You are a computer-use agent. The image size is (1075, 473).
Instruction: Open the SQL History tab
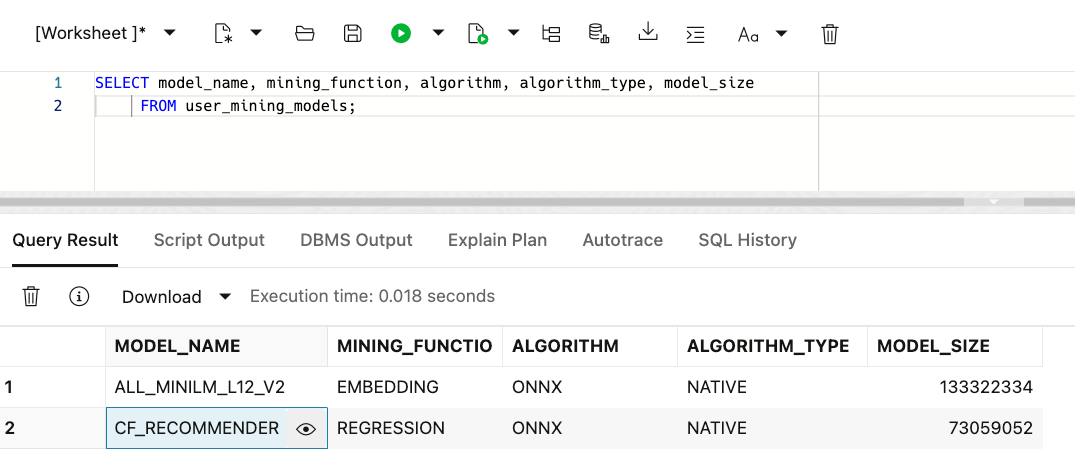[747, 240]
